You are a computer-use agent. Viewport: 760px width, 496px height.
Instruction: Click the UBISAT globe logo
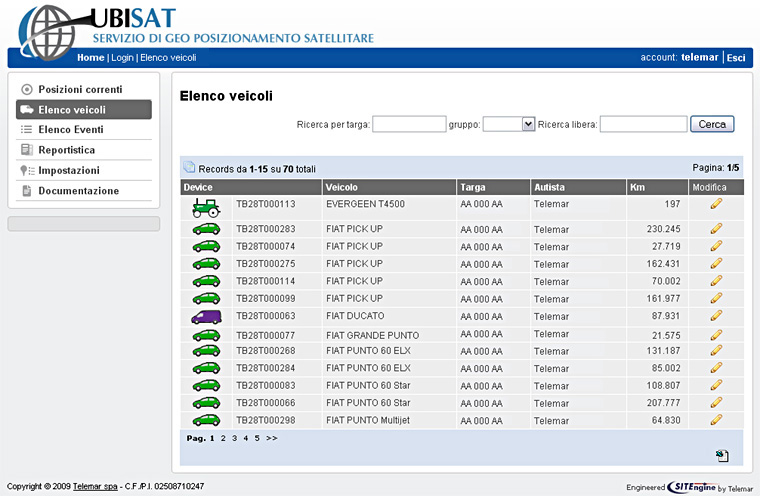click(x=48, y=32)
